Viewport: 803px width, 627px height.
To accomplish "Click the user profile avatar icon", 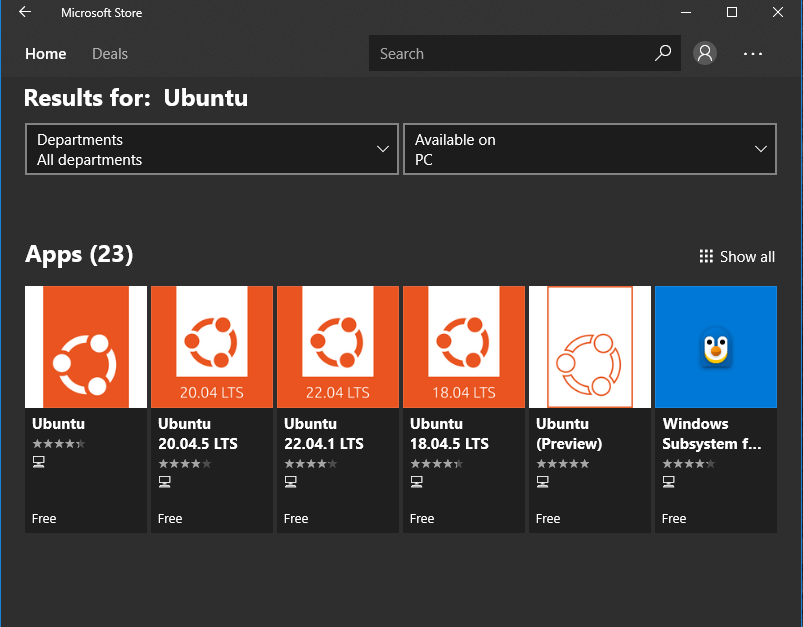I will click(x=704, y=53).
